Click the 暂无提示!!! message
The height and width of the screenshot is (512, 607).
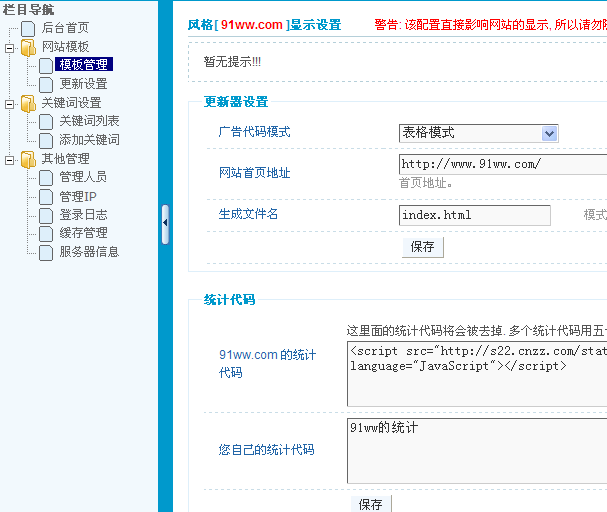click(x=232, y=62)
